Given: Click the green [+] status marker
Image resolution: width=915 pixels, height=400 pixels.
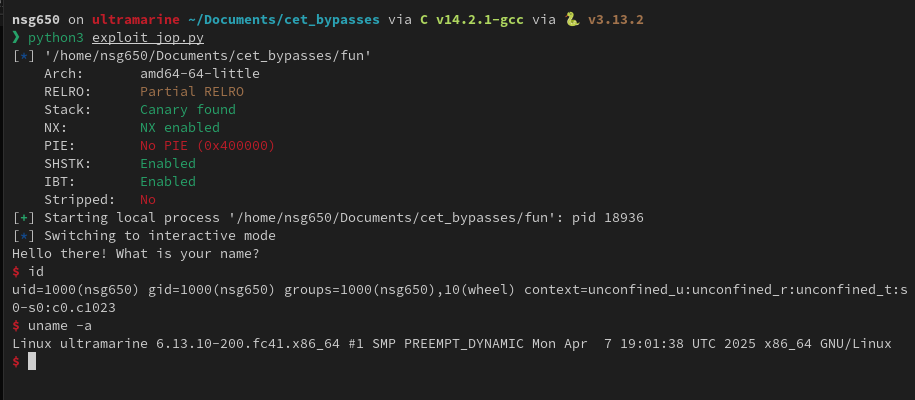Looking at the screenshot, I should [x=24, y=218].
